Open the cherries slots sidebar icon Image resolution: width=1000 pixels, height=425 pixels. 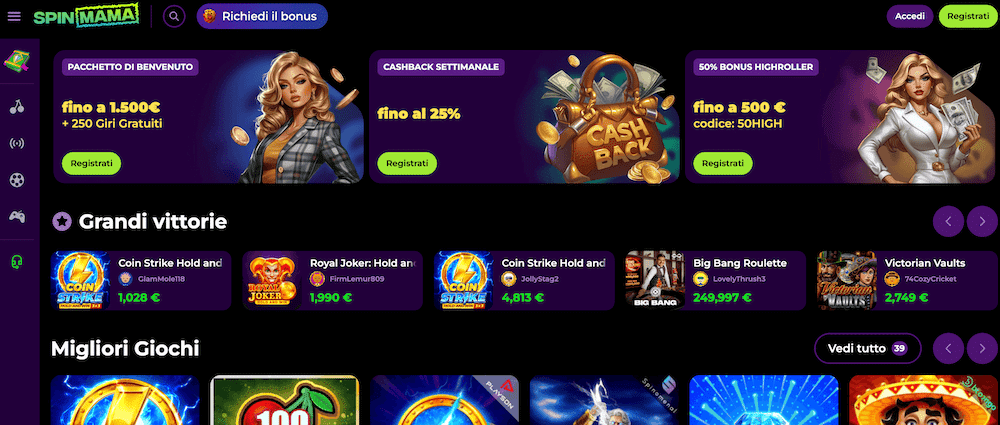tap(17, 107)
